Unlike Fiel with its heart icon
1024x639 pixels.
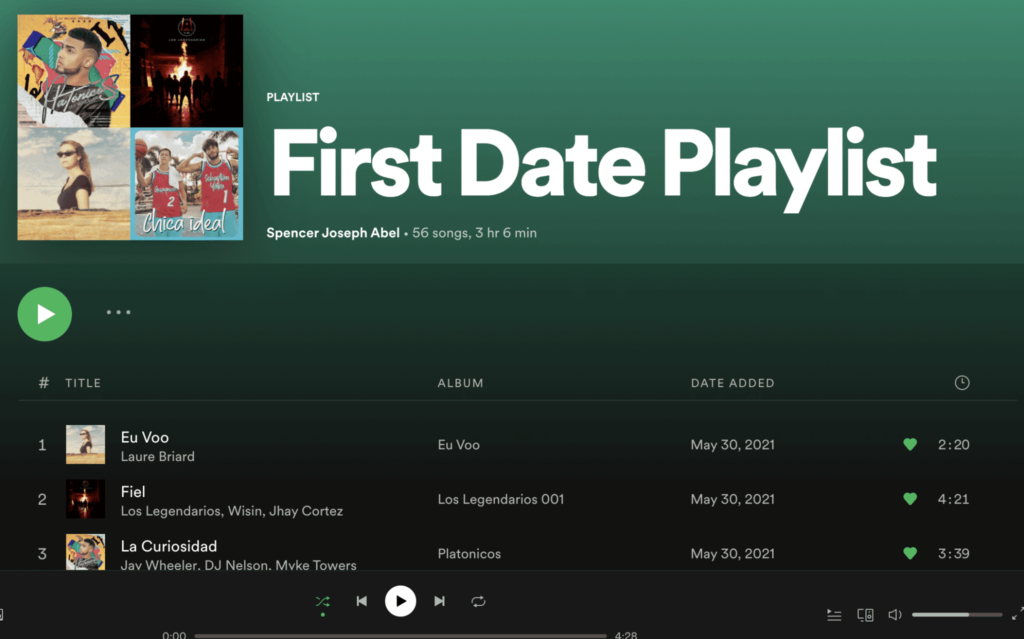[x=910, y=499]
